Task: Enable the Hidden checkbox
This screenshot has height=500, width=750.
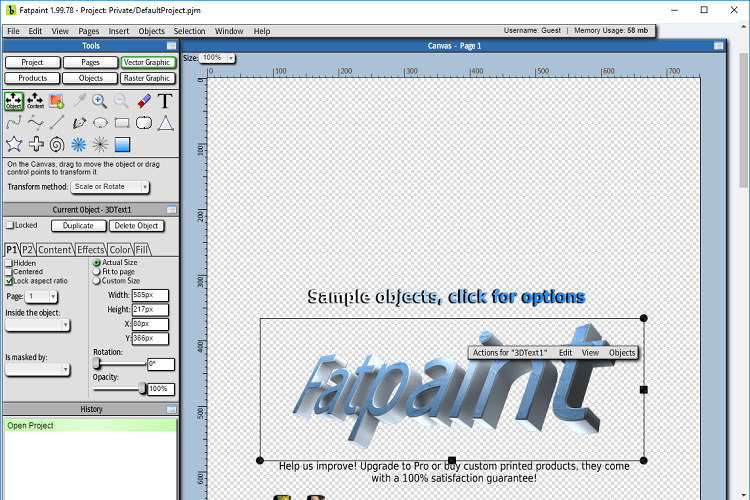Action: click(9, 263)
